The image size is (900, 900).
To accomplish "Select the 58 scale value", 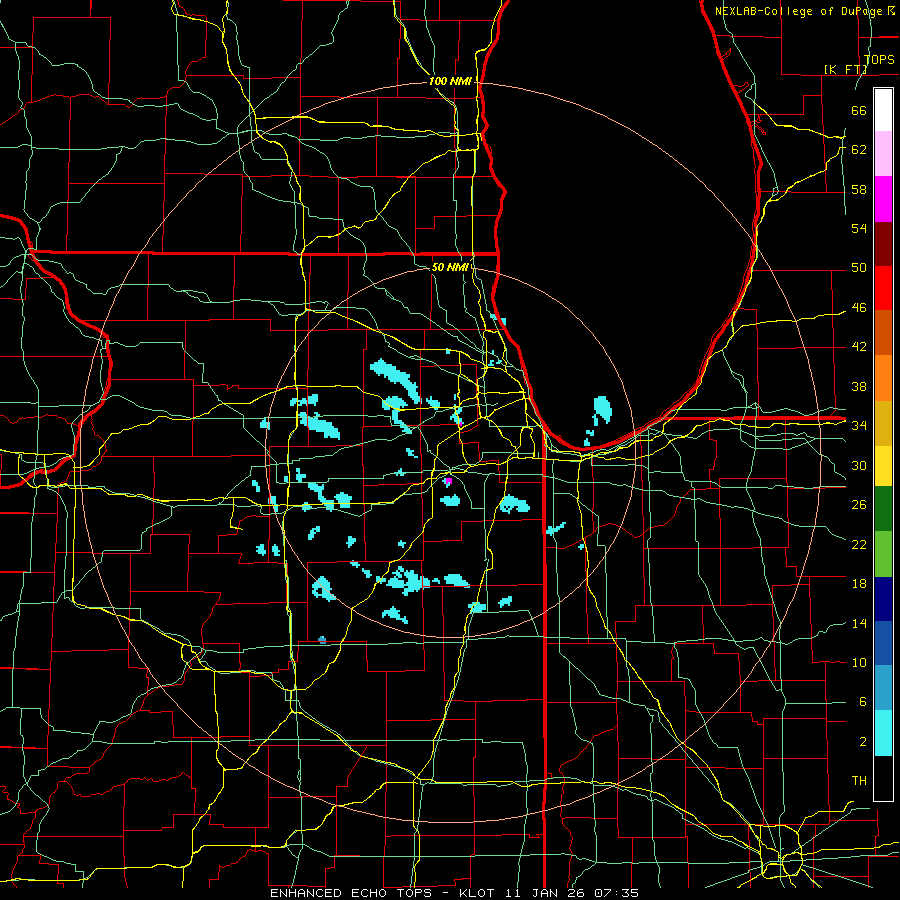I will (x=859, y=189).
